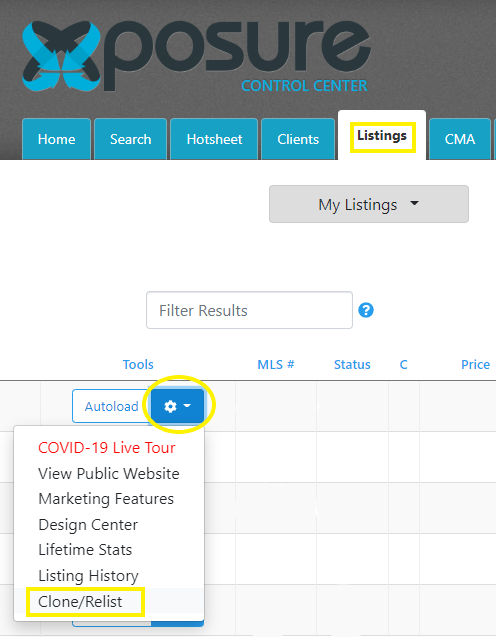Choose COVID-19 Live Tour menu entry
The width and height of the screenshot is (496, 637).
pyautogui.click(x=107, y=448)
